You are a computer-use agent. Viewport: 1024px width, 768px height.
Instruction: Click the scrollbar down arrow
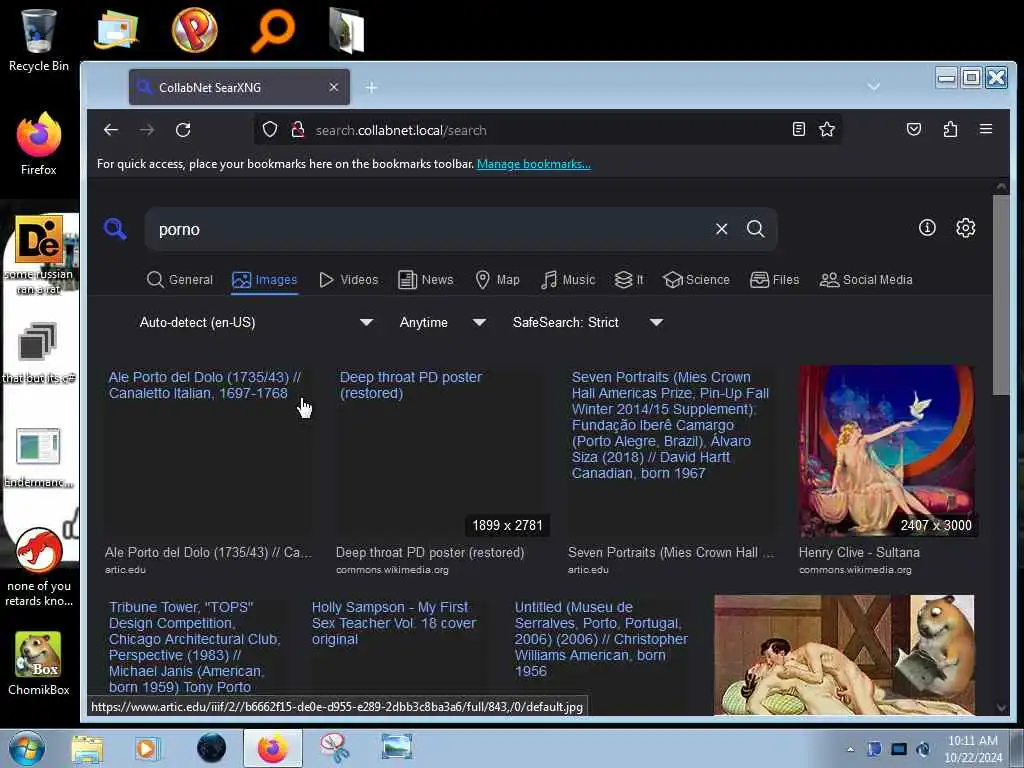pos(1001,708)
